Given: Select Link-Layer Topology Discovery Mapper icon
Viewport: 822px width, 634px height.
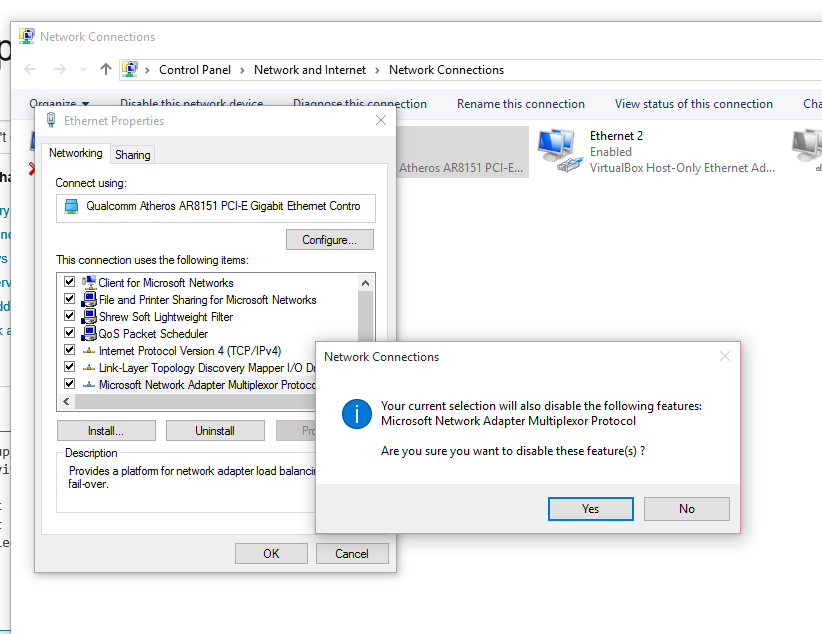Looking at the screenshot, I should click(x=89, y=367).
